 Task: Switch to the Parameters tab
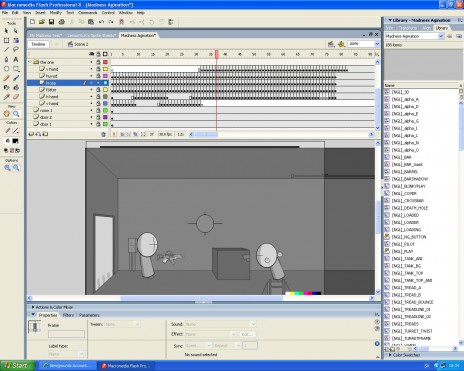pos(89,315)
